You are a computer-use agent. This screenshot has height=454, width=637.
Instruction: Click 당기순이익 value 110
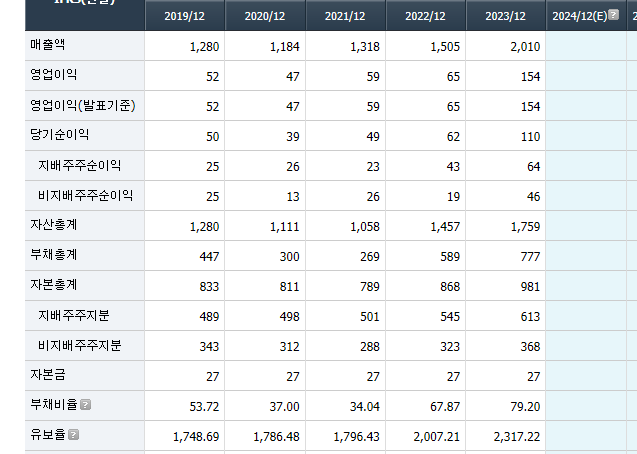(x=531, y=137)
